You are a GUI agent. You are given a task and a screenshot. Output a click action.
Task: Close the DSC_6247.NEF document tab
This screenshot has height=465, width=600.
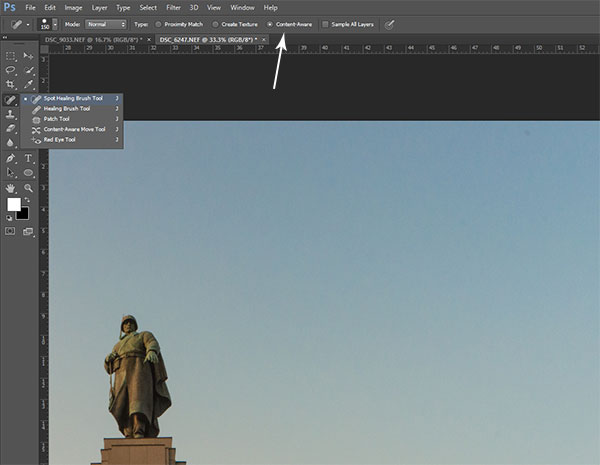coord(263,39)
